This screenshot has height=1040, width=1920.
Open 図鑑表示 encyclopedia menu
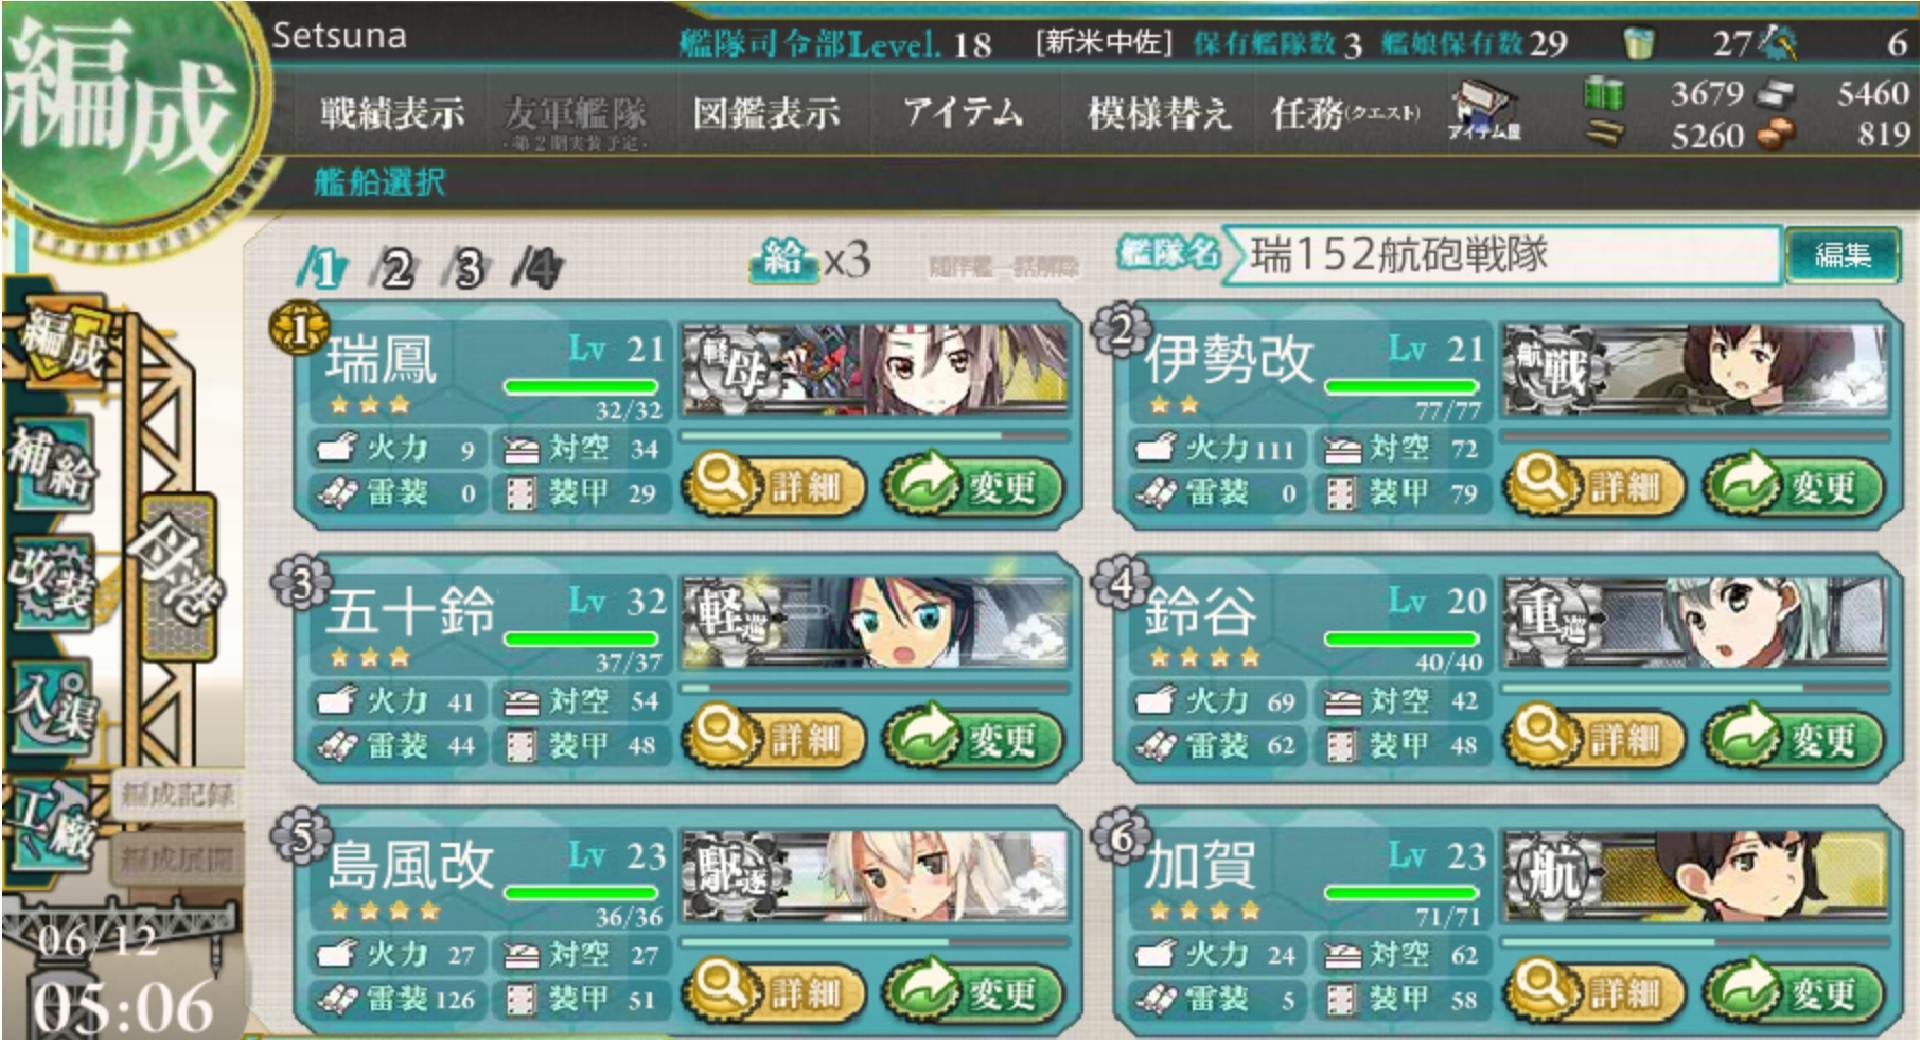pyautogui.click(x=766, y=113)
